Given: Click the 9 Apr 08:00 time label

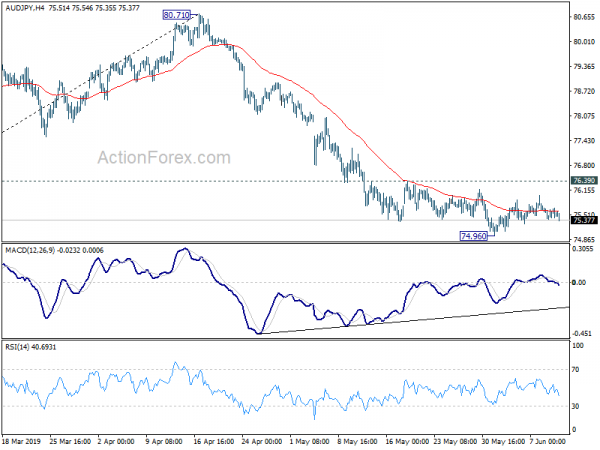Looking at the screenshot, I should tap(163, 441).
